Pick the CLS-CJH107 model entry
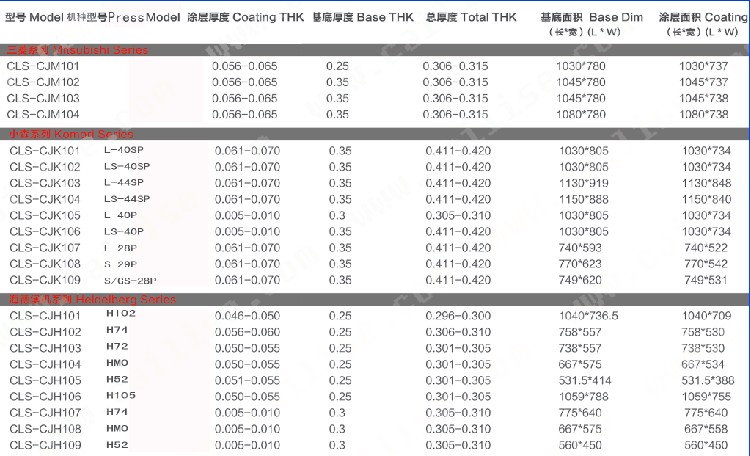 point(45,413)
